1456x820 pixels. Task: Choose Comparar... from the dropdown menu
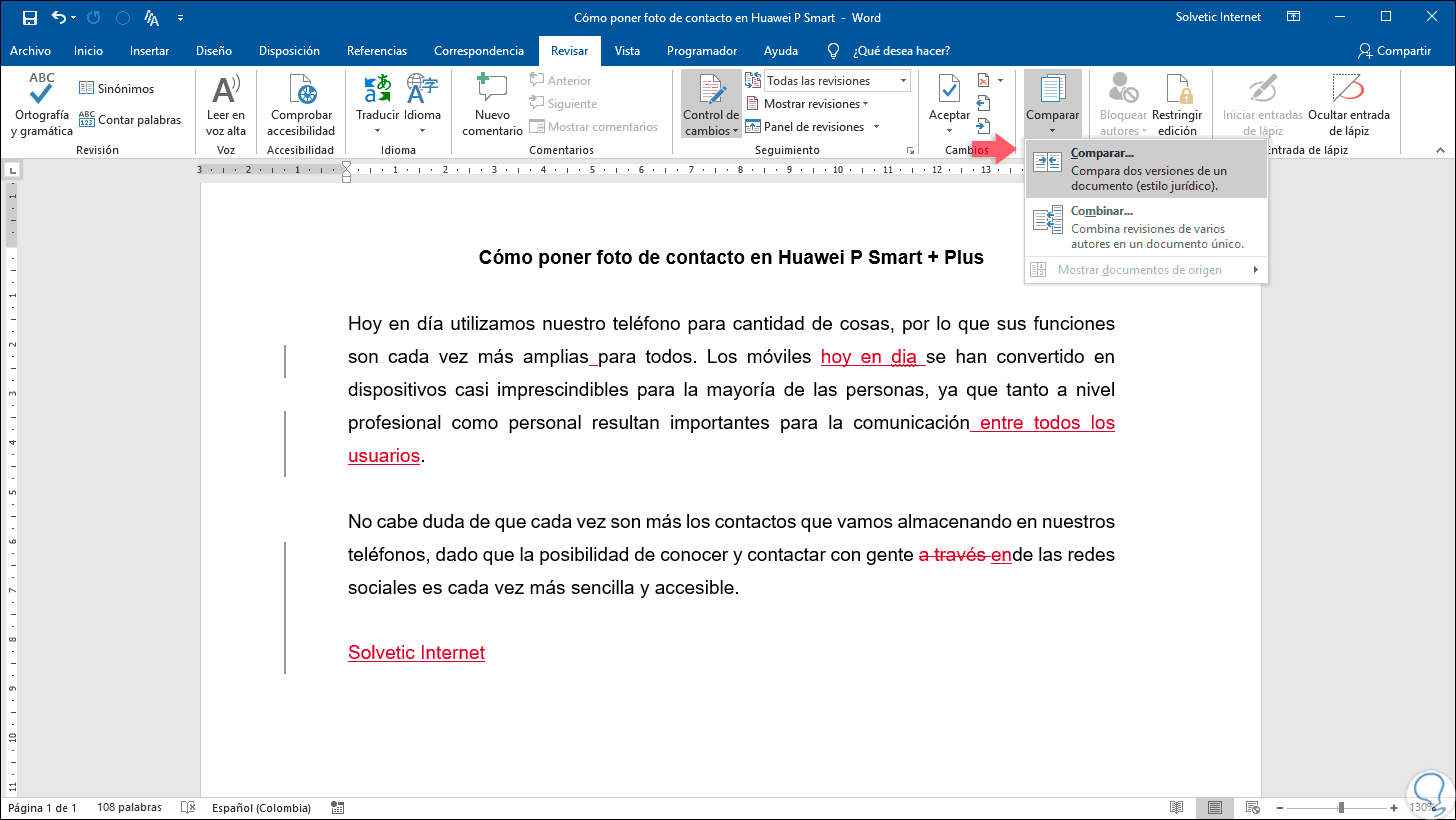click(x=1146, y=169)
